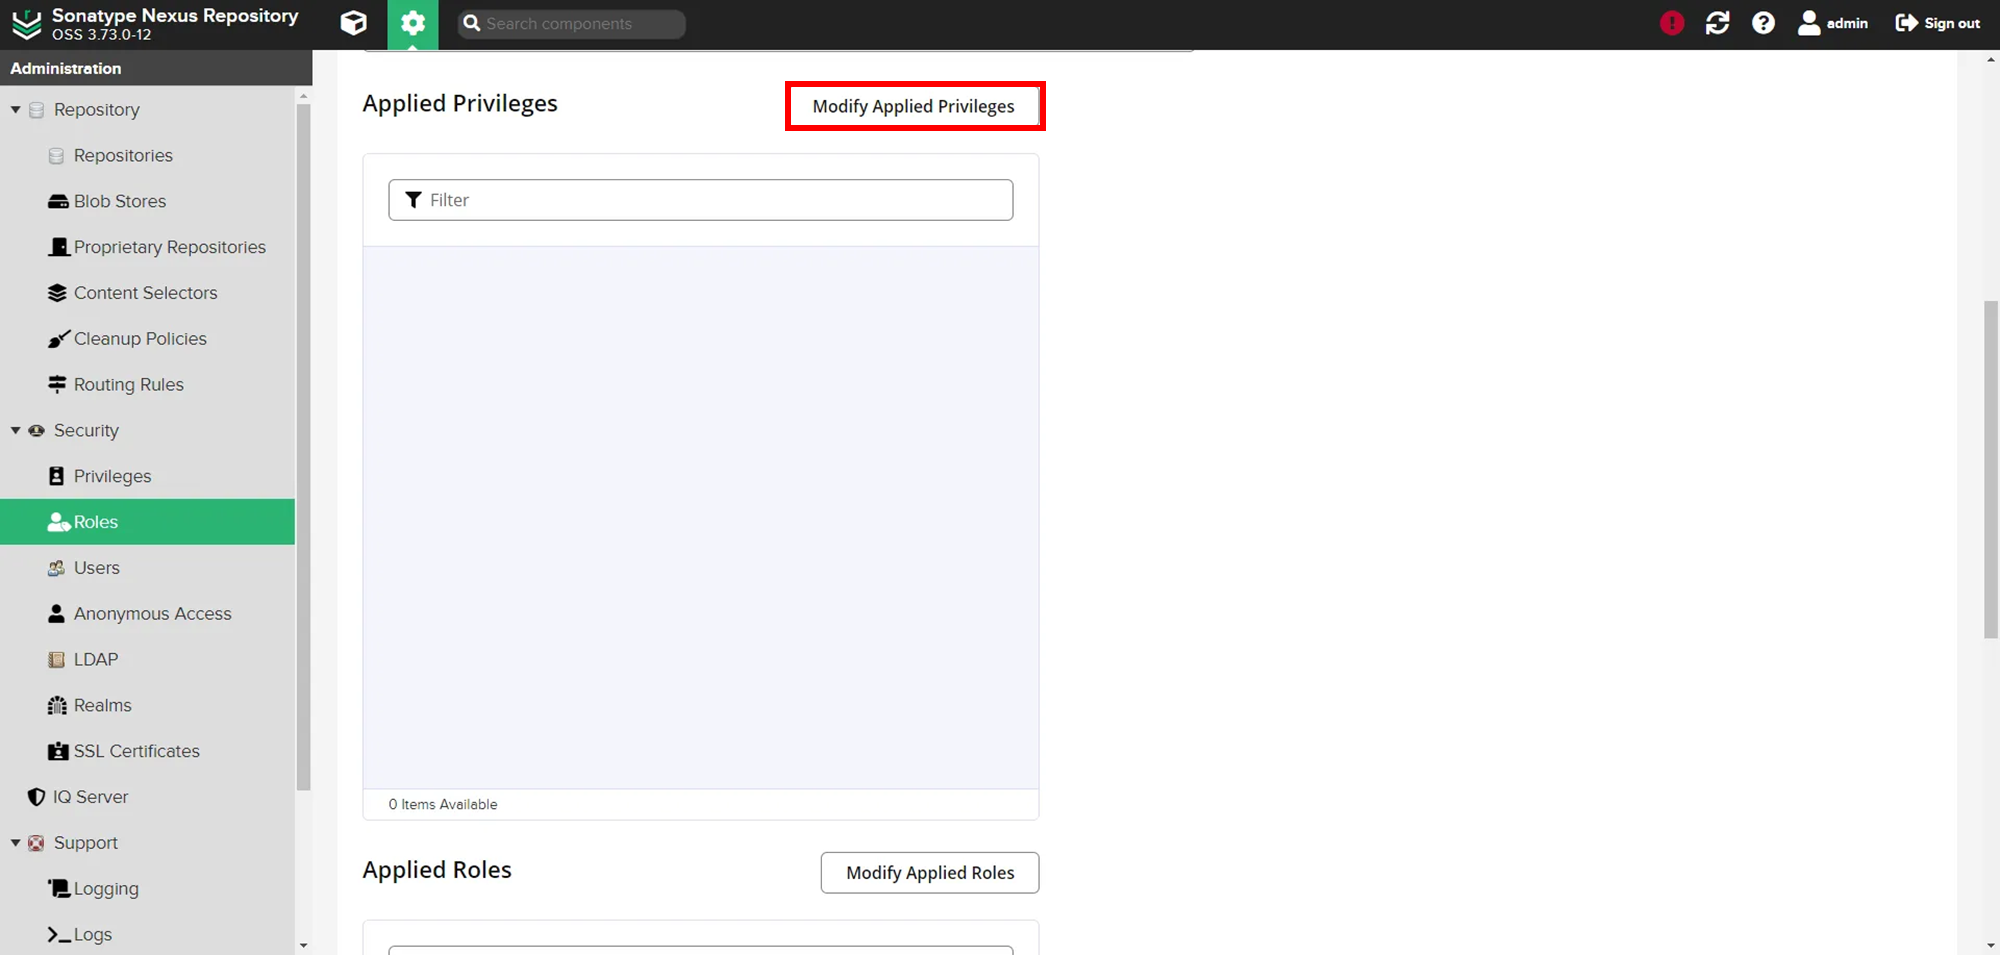2000x955 pixels.
Task: Select the Roles menu item
Action: coord(148,522)
